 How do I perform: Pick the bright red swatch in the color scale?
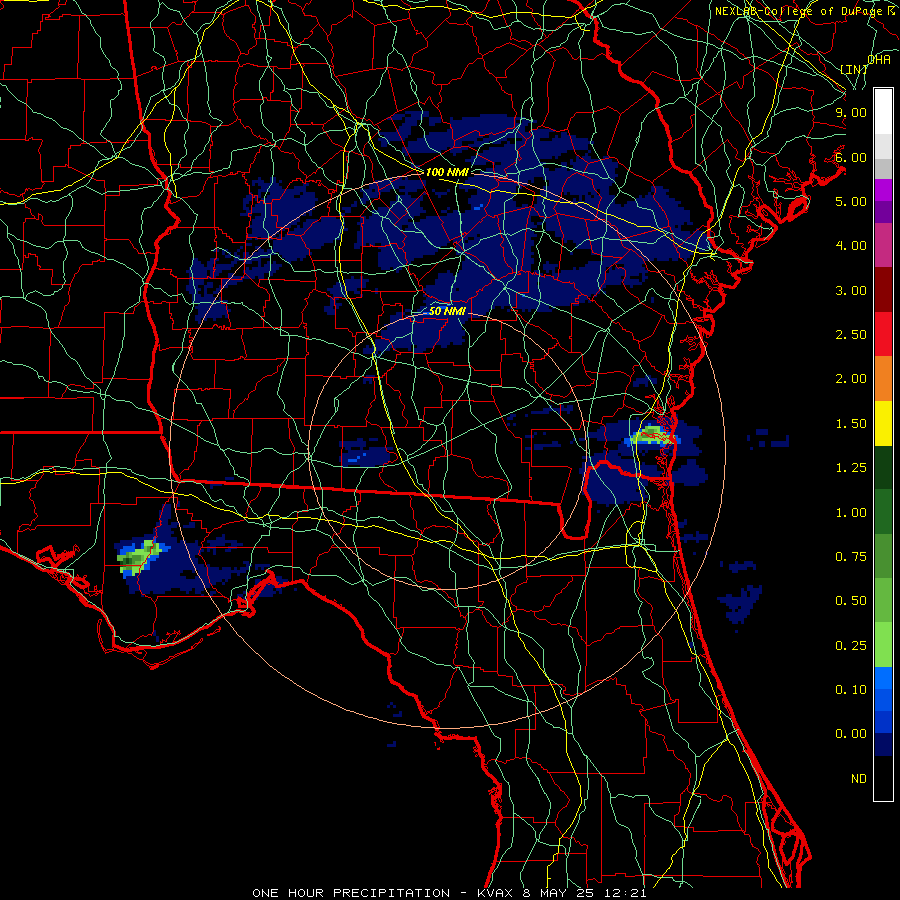(x=883, y=334)
